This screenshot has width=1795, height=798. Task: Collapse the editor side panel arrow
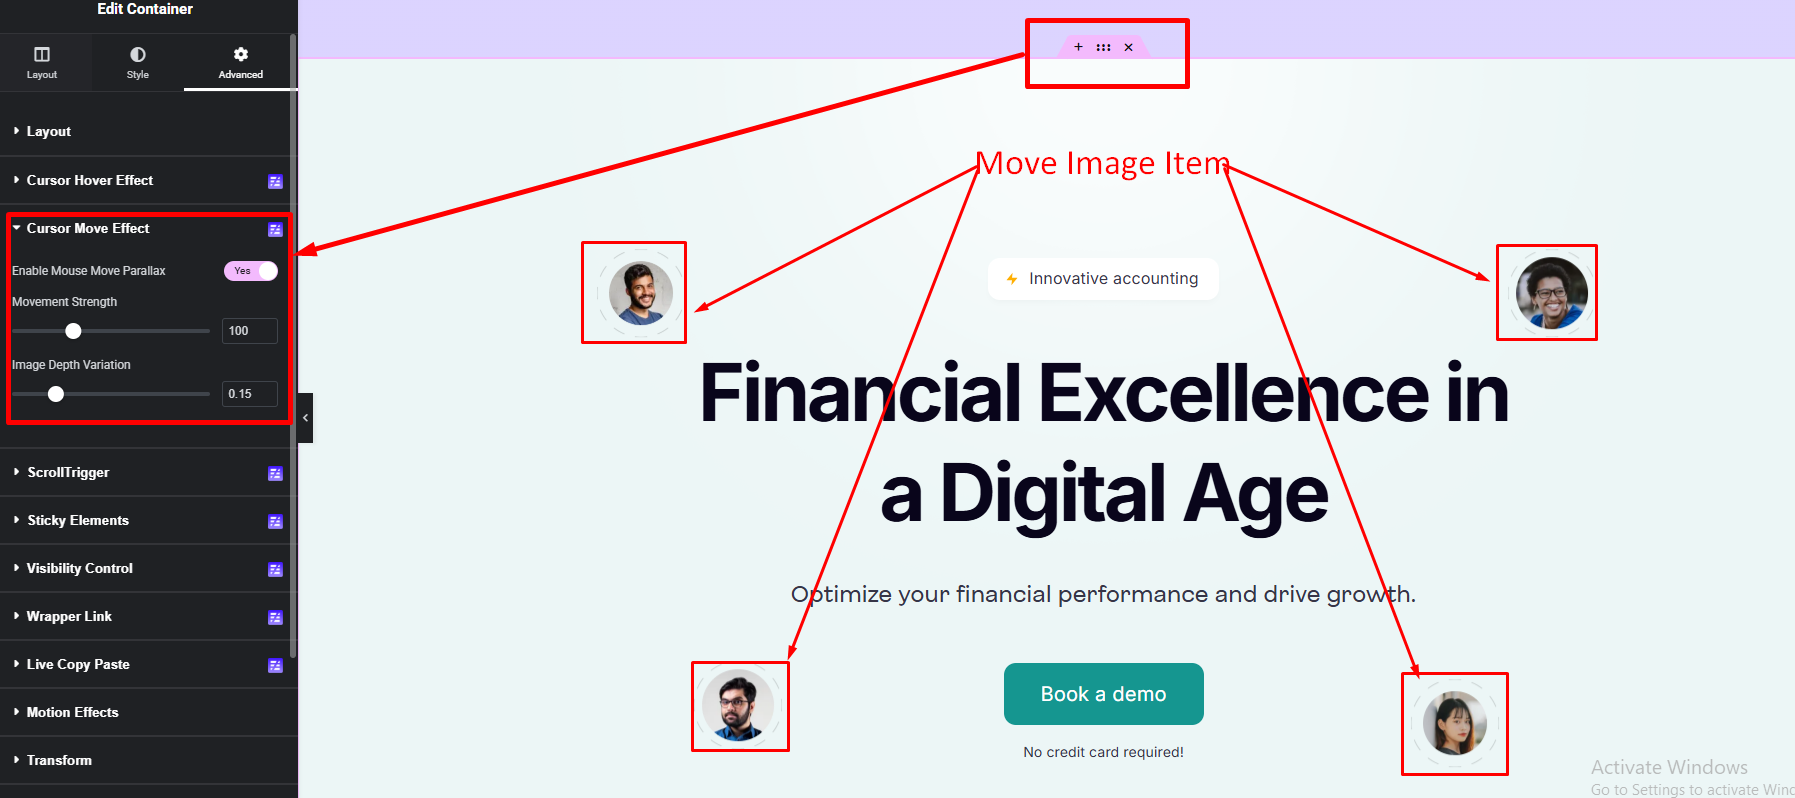[305, 418]
